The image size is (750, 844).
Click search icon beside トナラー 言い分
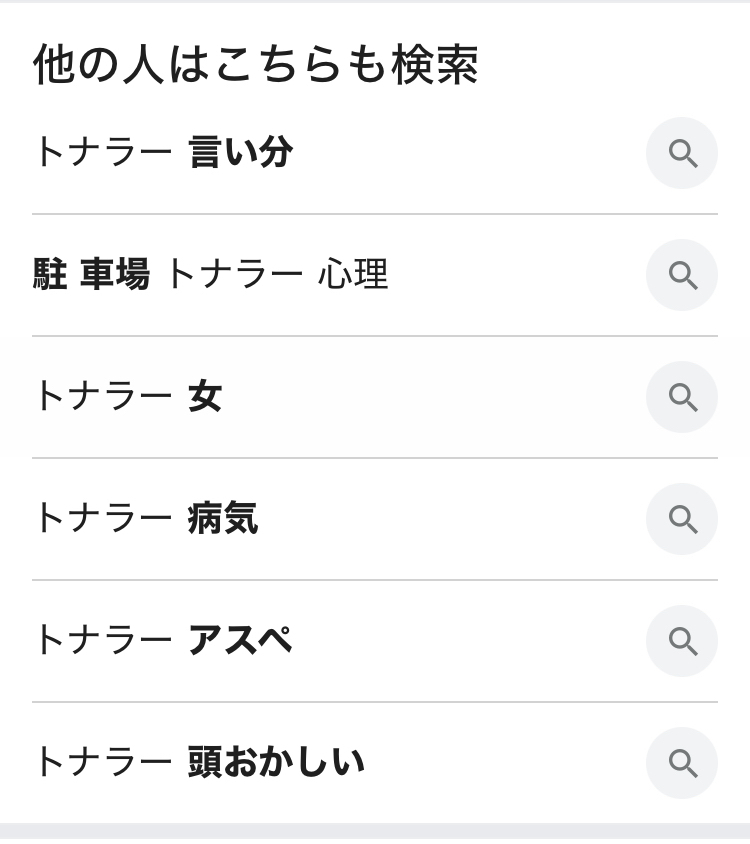pos(682,153)
